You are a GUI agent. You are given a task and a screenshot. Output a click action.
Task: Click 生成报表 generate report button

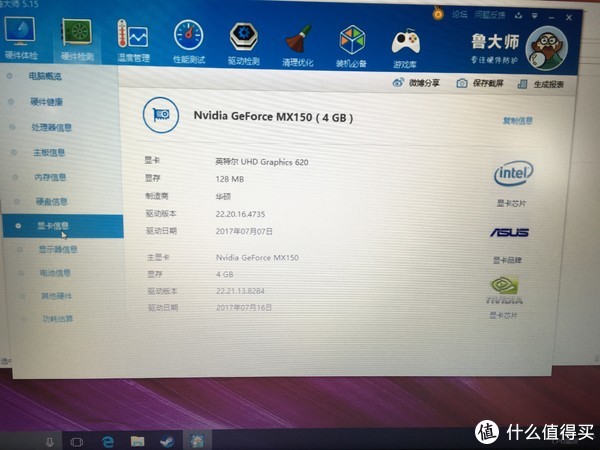click(x=541, y=85)
